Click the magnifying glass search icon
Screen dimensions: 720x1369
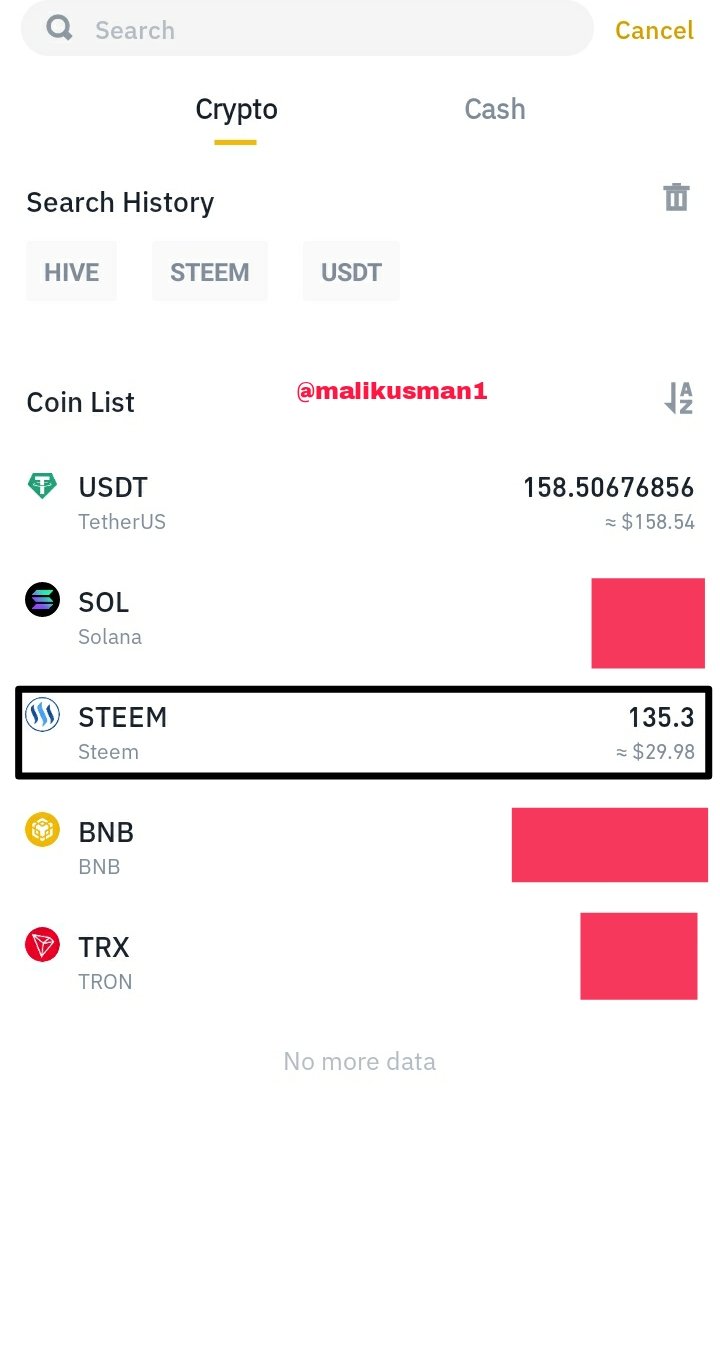(59, 28)
